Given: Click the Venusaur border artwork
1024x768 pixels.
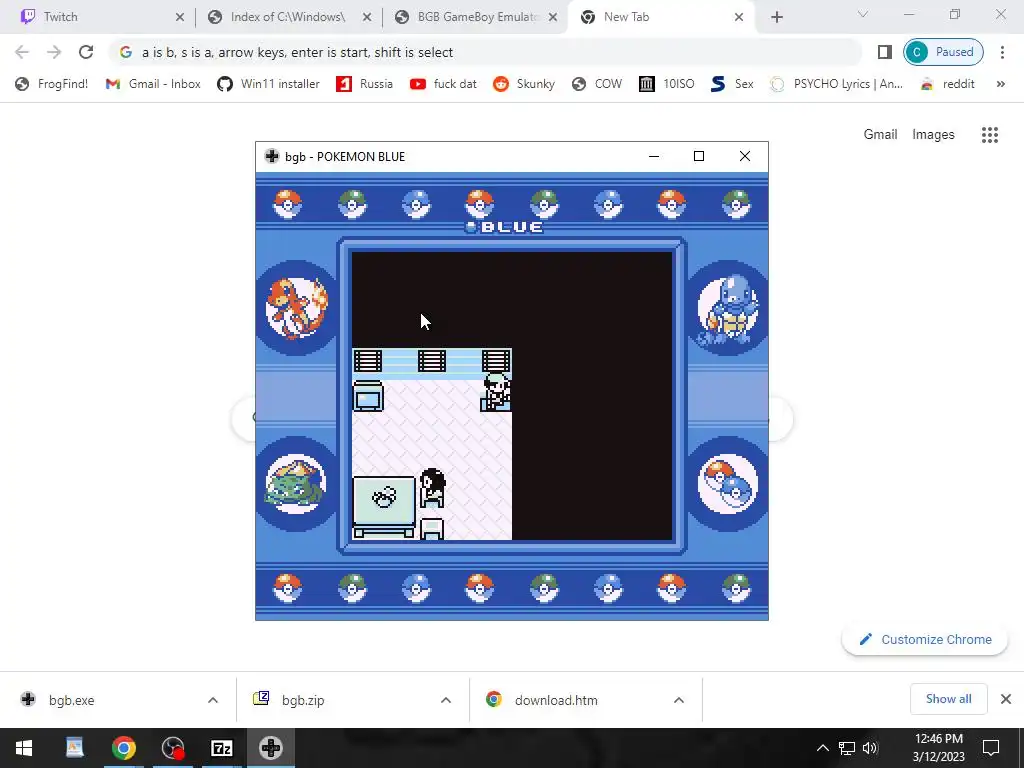Looking at the screenshot, I should (295, 484).
